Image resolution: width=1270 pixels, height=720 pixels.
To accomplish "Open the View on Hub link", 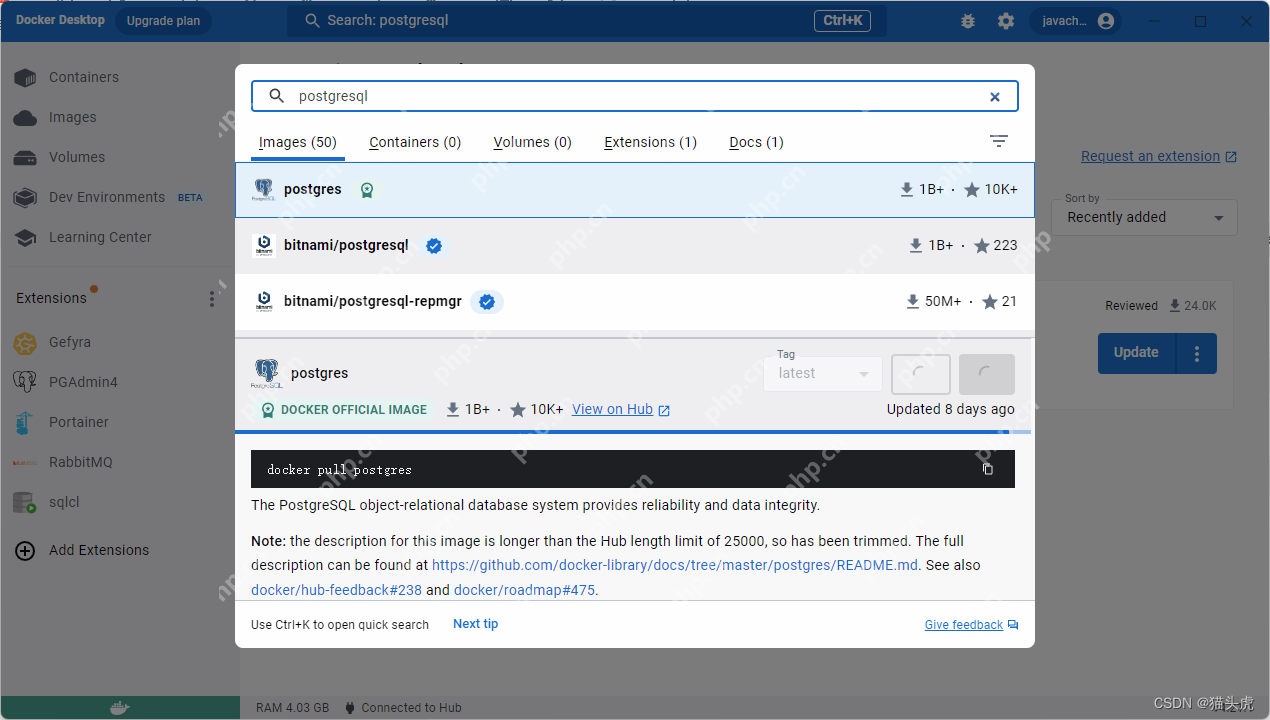I will point(621,409).
